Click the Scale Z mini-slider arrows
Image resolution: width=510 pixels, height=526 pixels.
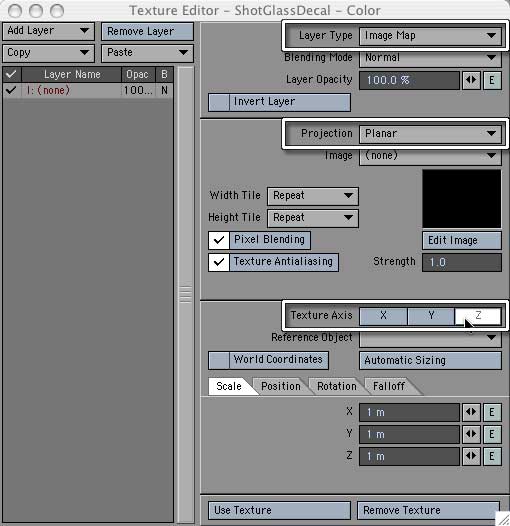click(471, 456)
